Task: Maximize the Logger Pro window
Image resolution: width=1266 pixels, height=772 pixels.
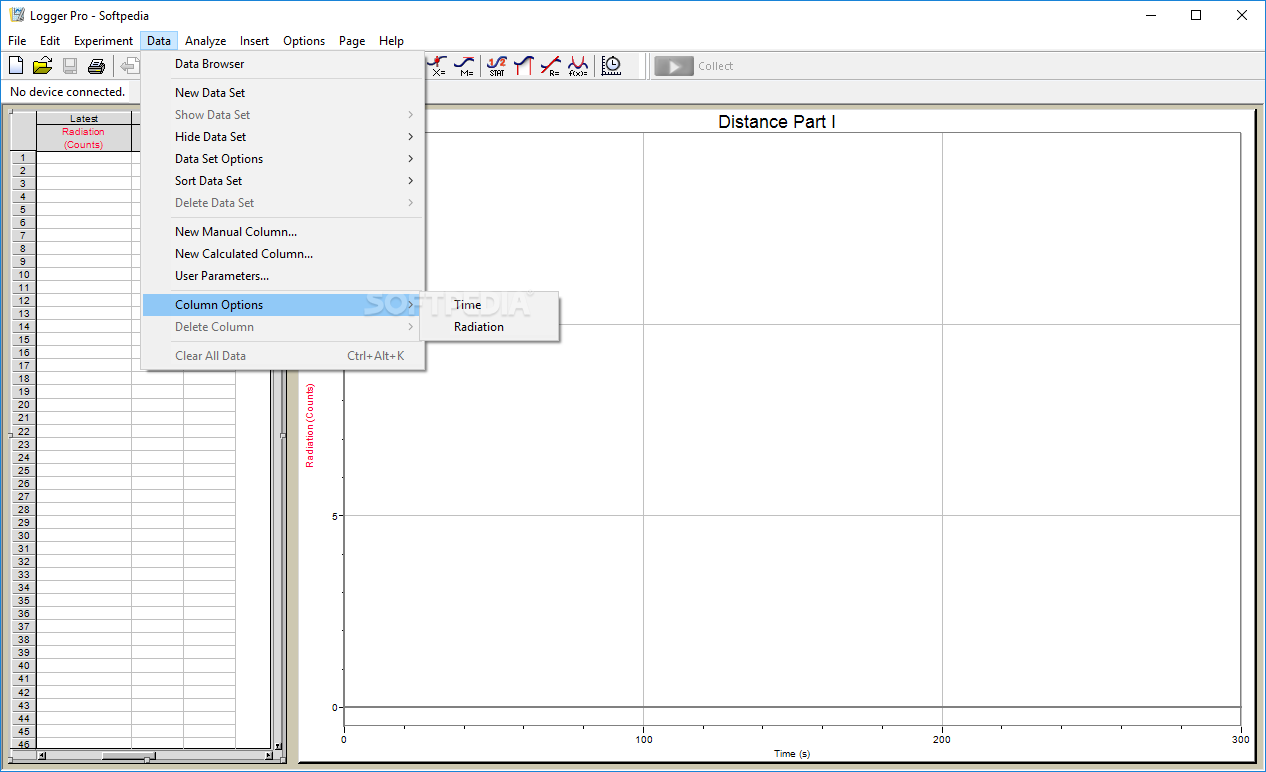Action: point(1196,15)
